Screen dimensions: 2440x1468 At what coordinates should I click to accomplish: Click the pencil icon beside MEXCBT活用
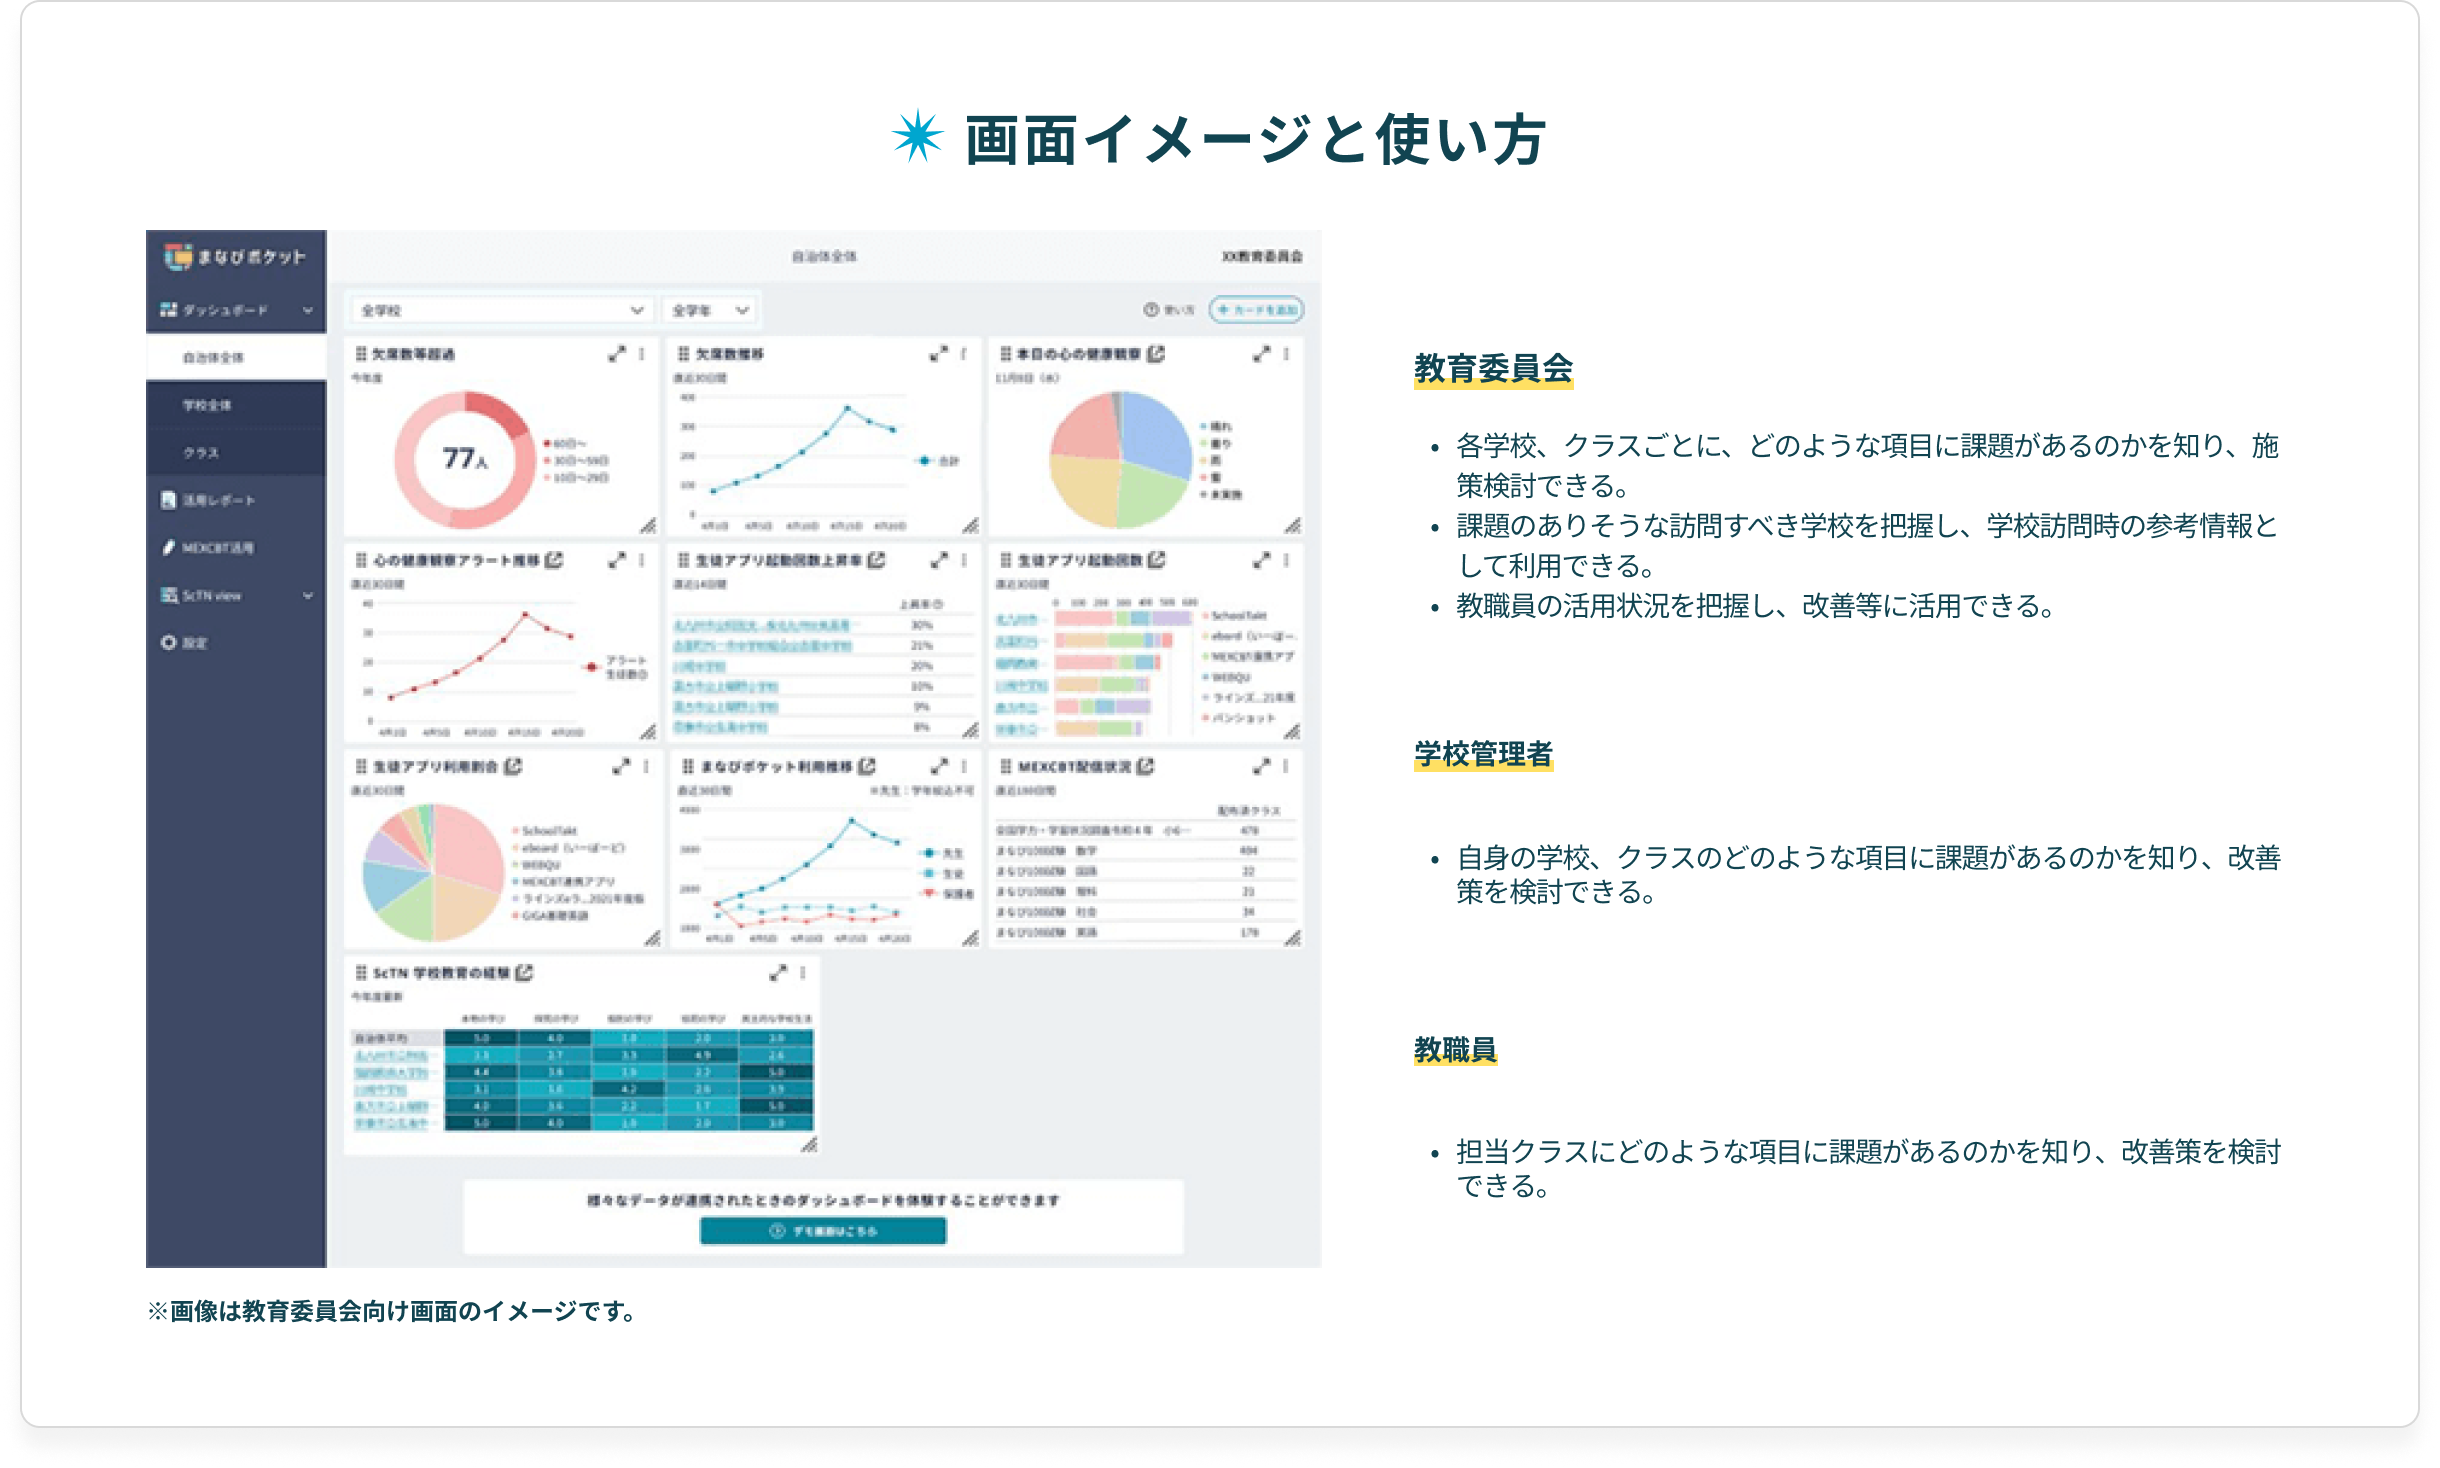click(x=168, y=548)
